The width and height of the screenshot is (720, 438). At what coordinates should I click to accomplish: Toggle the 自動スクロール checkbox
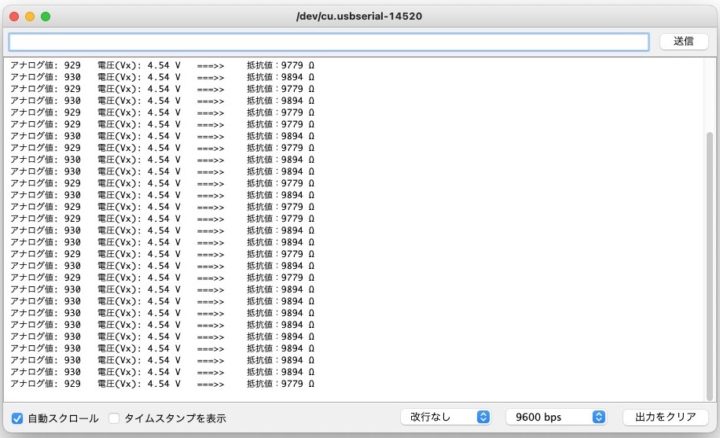(x=17, y=418)
